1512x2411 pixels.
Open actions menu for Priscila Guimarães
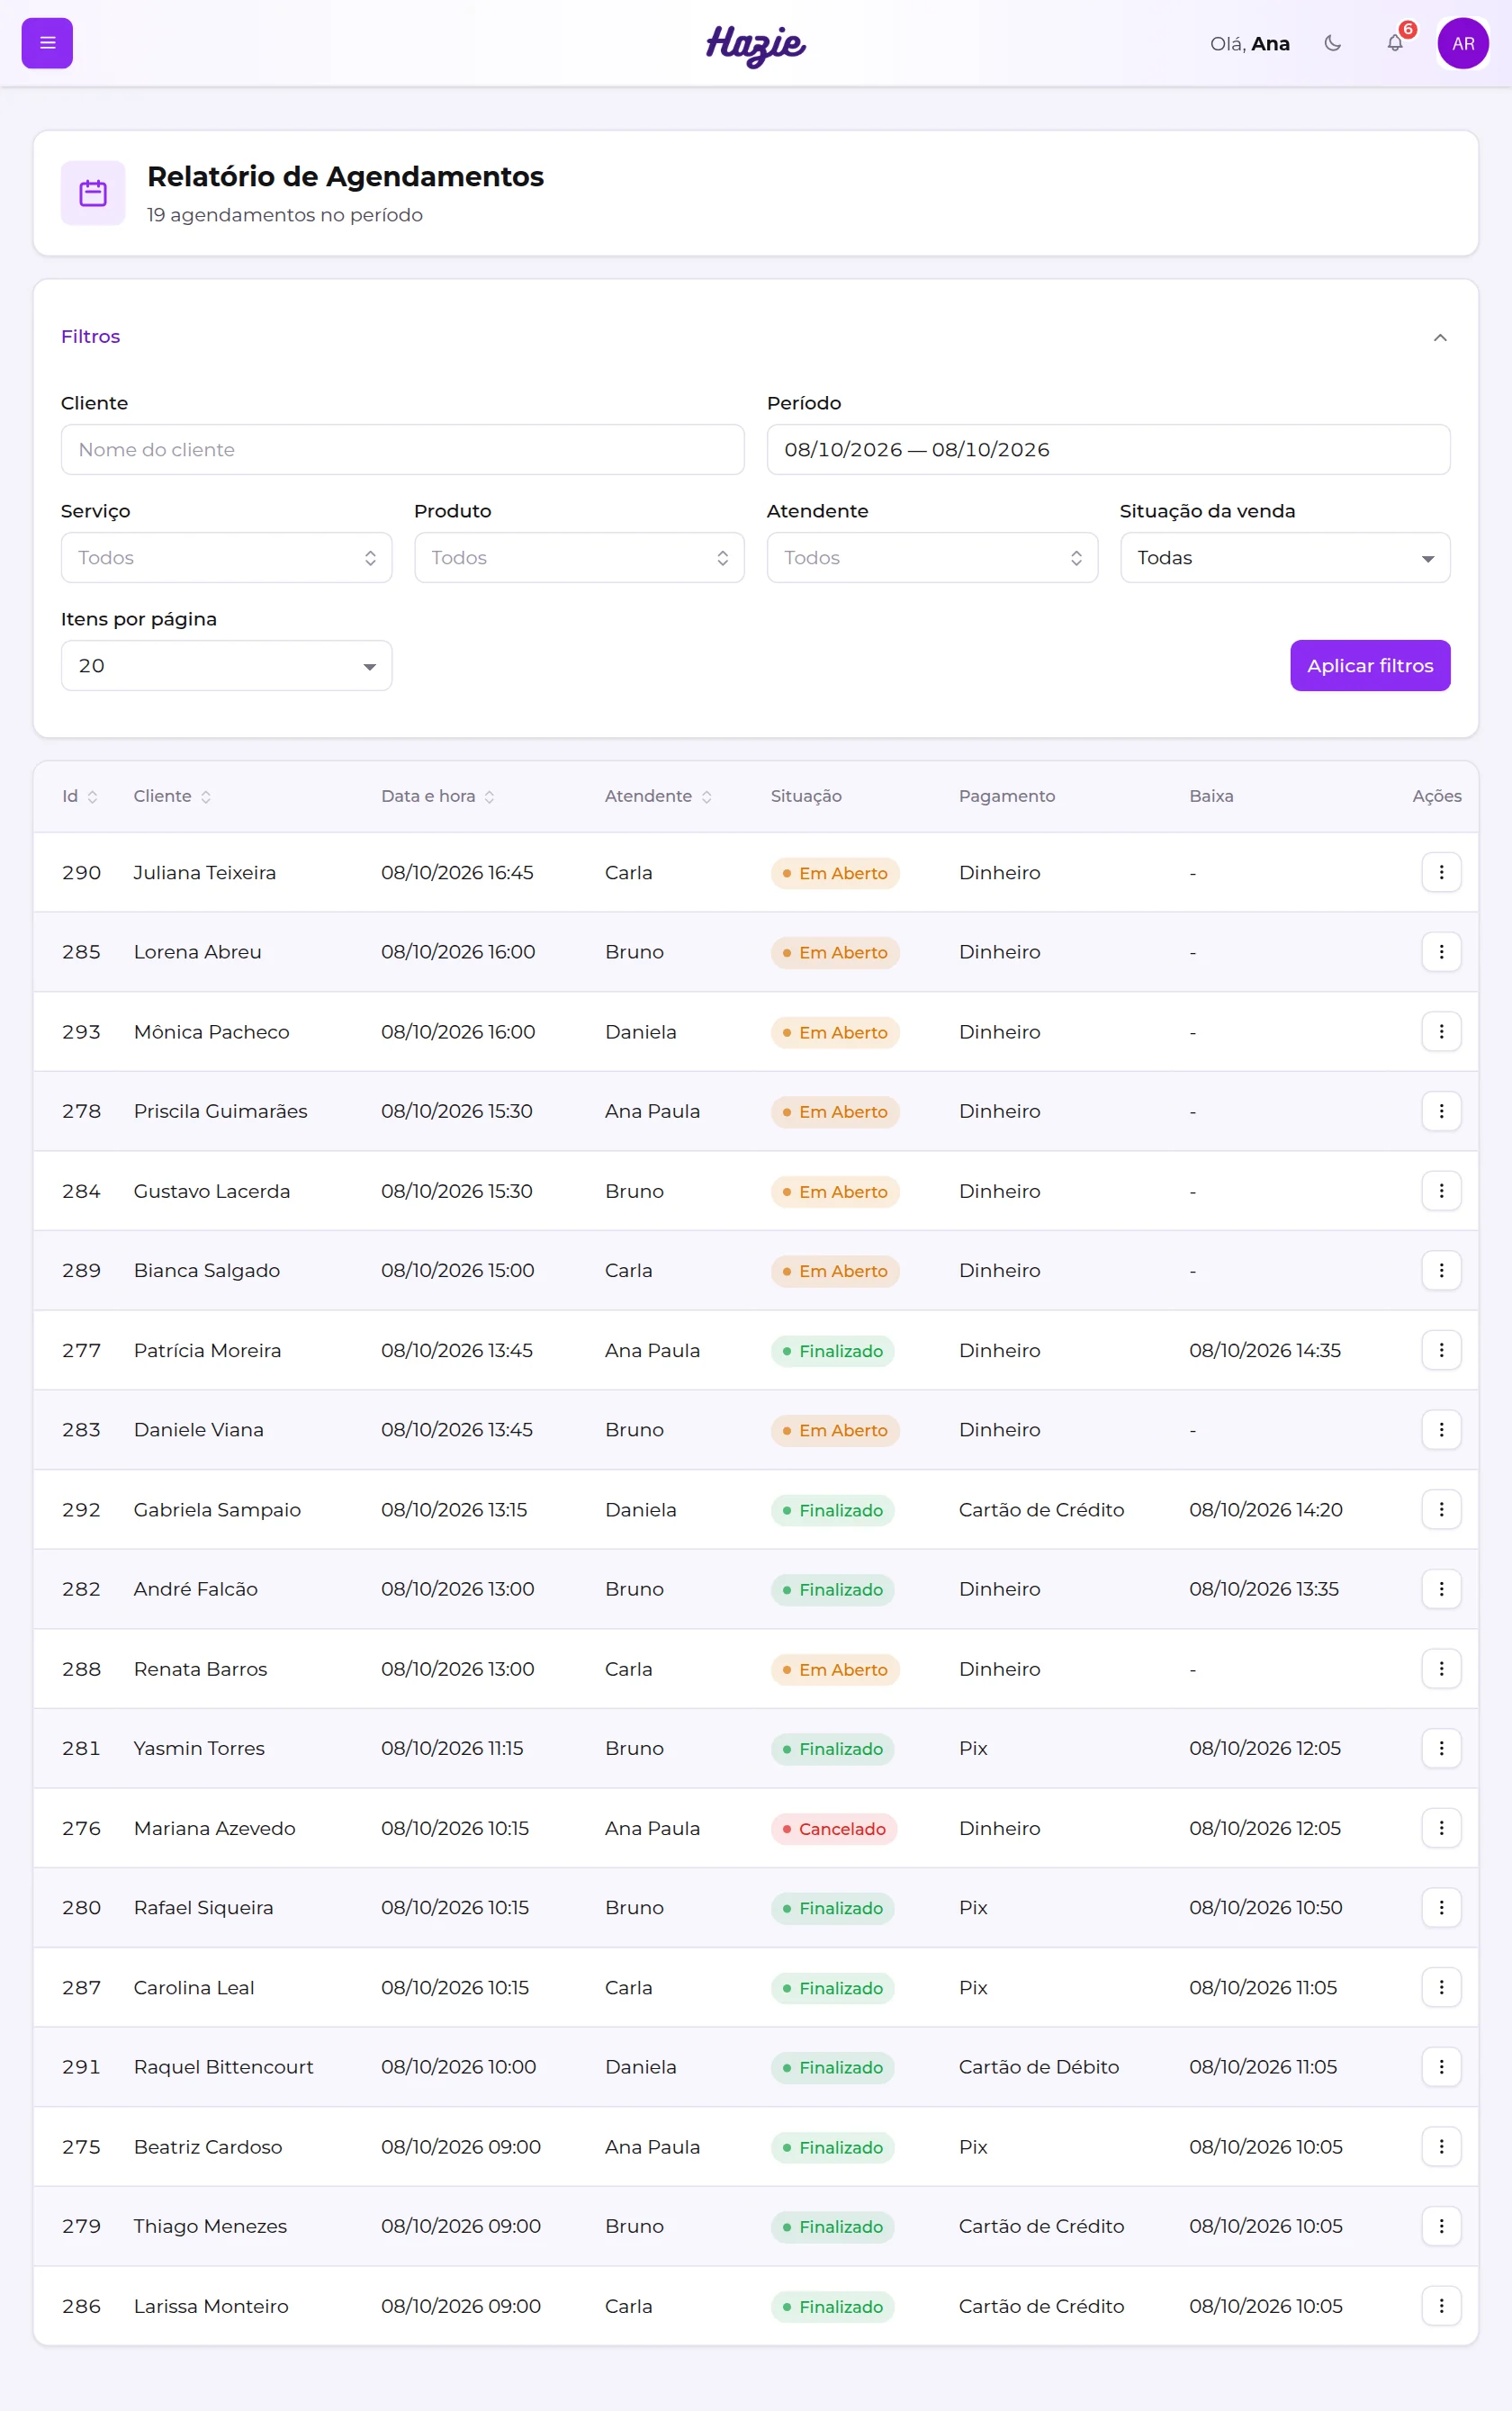point(1441,1111)
